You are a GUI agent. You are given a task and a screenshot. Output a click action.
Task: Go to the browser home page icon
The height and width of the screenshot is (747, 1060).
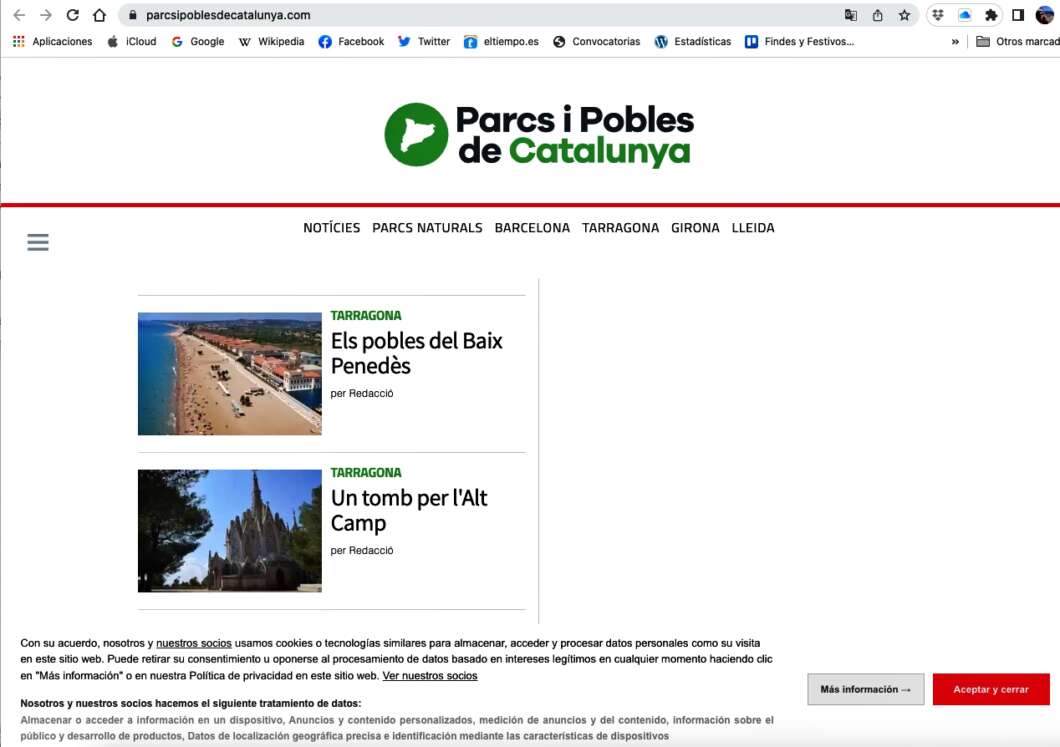click(x=99, y=15)
